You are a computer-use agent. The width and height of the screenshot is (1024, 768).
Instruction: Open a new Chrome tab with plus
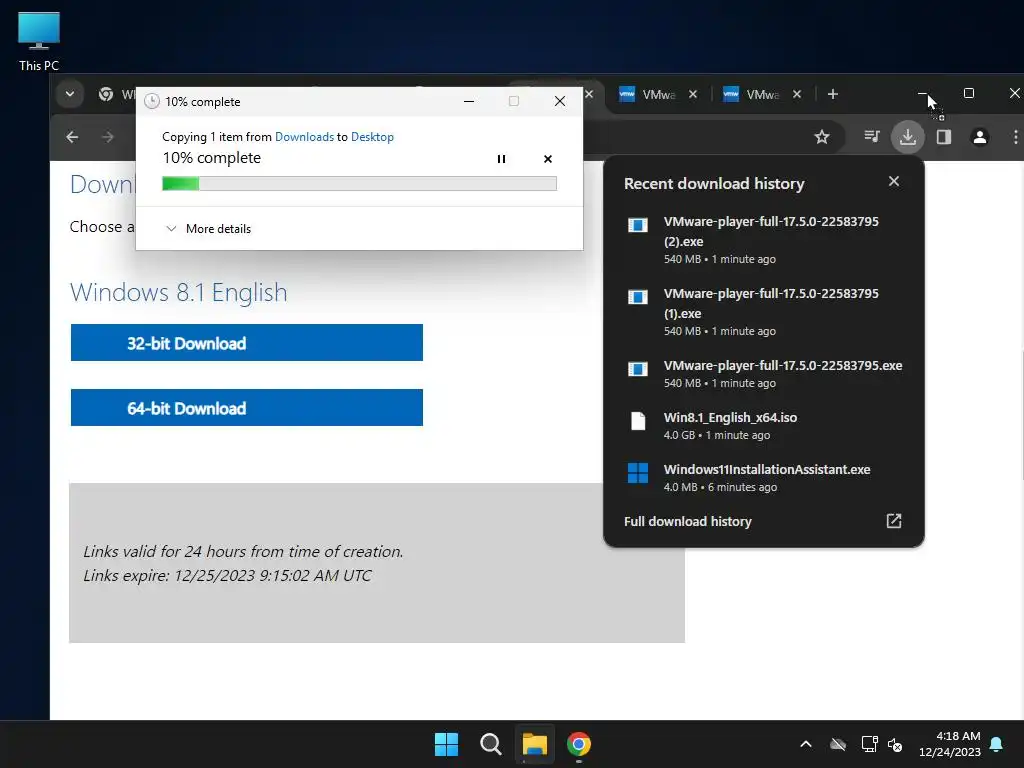point(833,94)
